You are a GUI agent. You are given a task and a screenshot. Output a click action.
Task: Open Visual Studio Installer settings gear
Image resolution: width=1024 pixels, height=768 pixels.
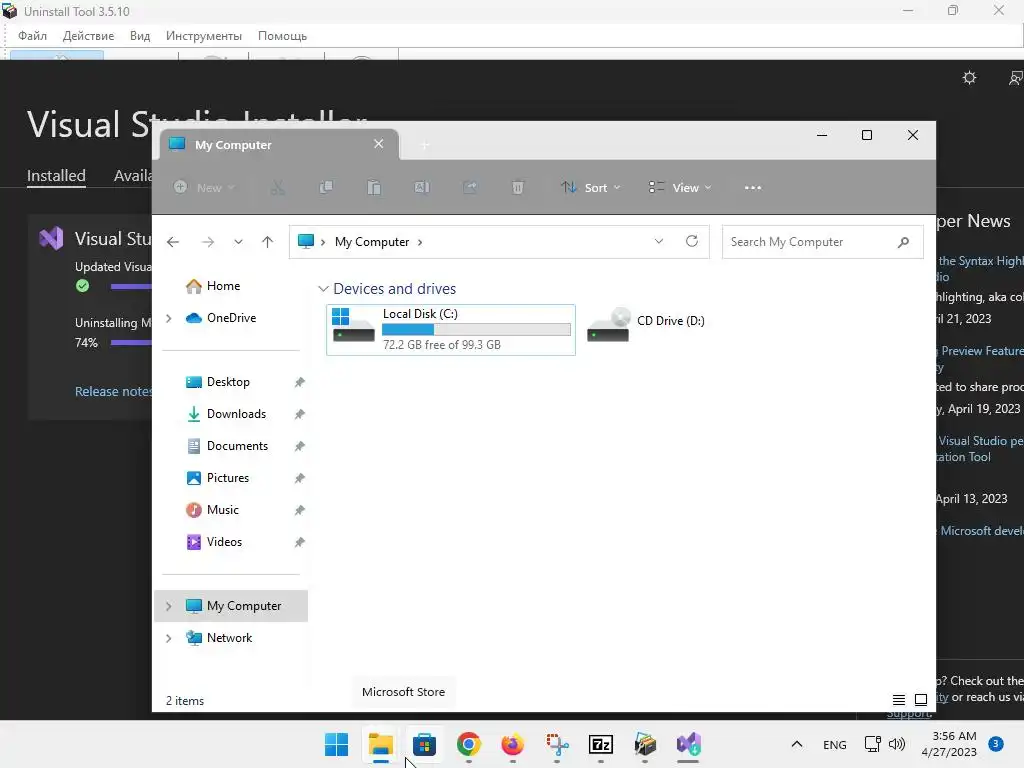(x=969, y=78)
